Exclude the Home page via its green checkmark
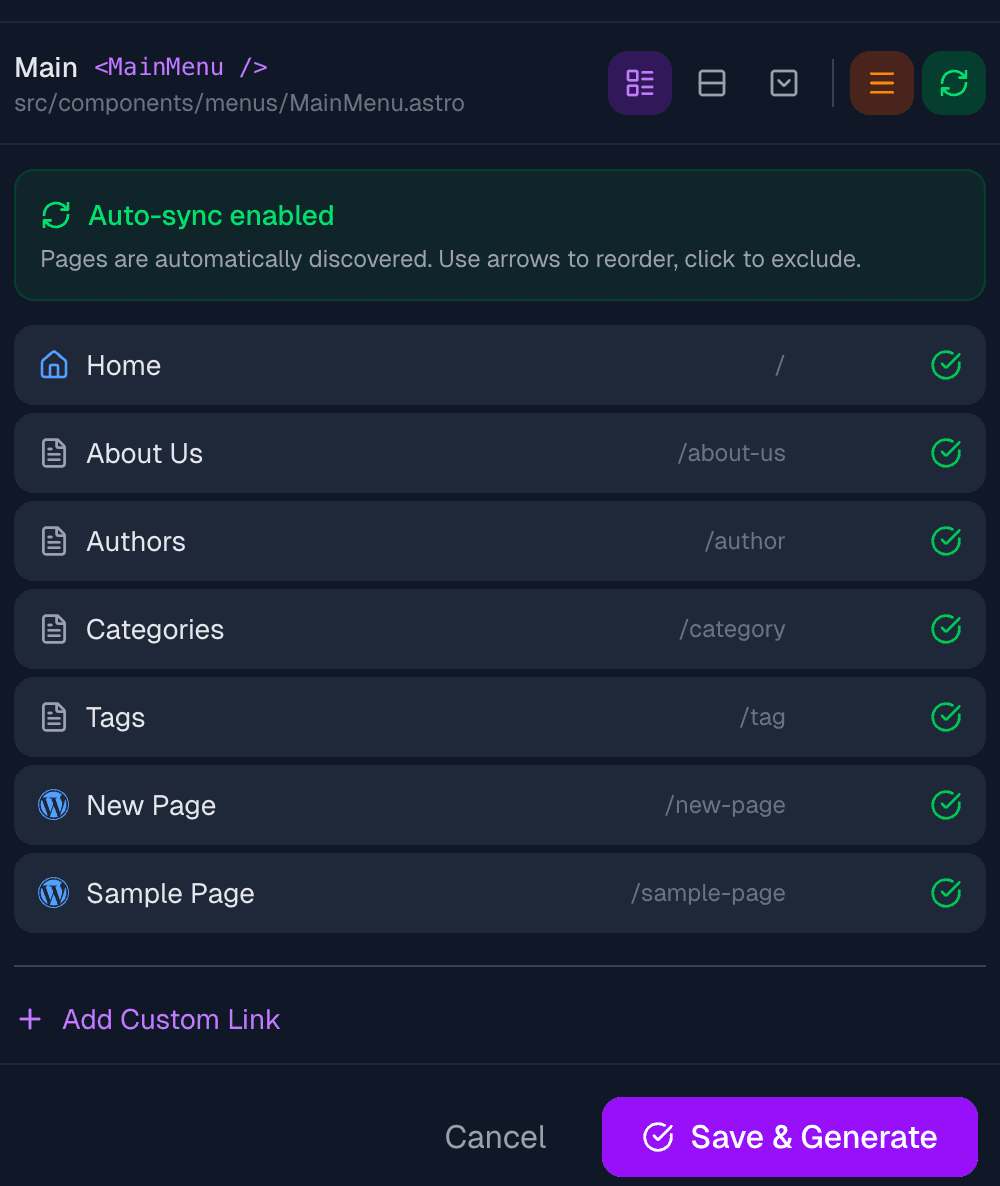 click(x=945, y=365)
